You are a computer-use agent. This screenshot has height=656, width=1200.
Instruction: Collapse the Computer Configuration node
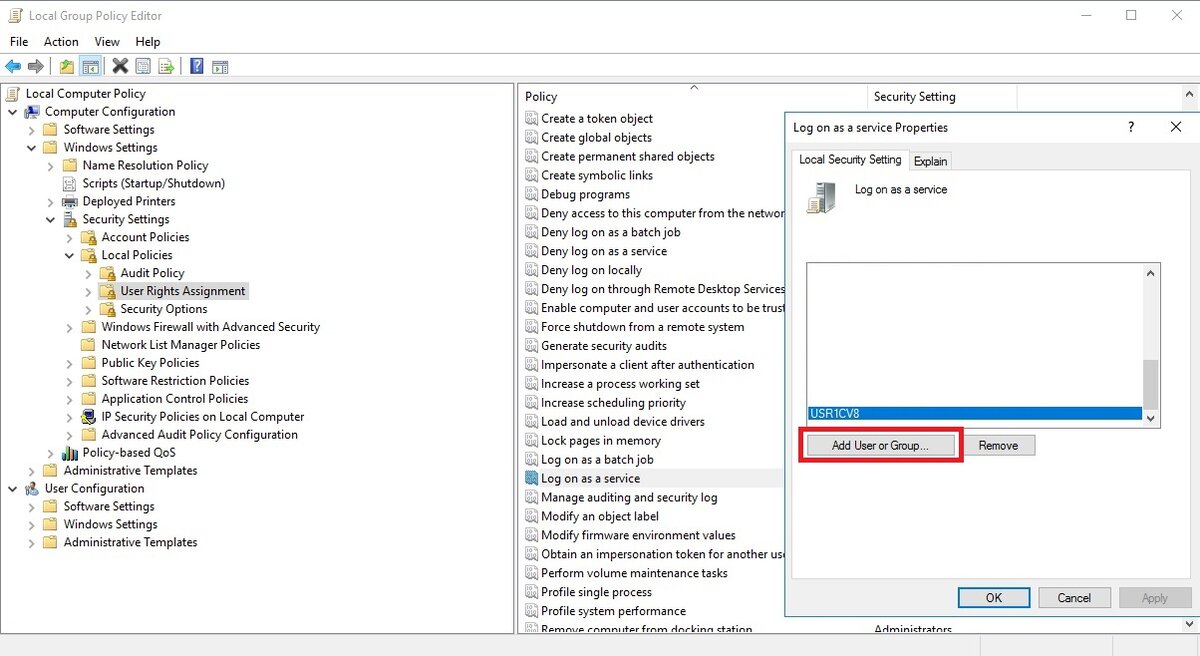point(13,112)
